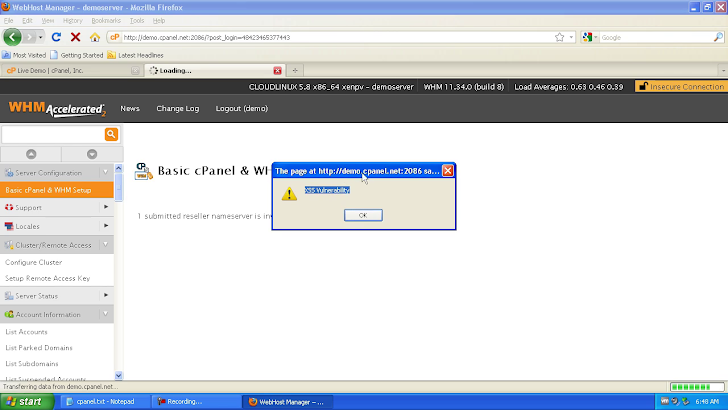Close the alert dialog with its X

tap(448, 171)
